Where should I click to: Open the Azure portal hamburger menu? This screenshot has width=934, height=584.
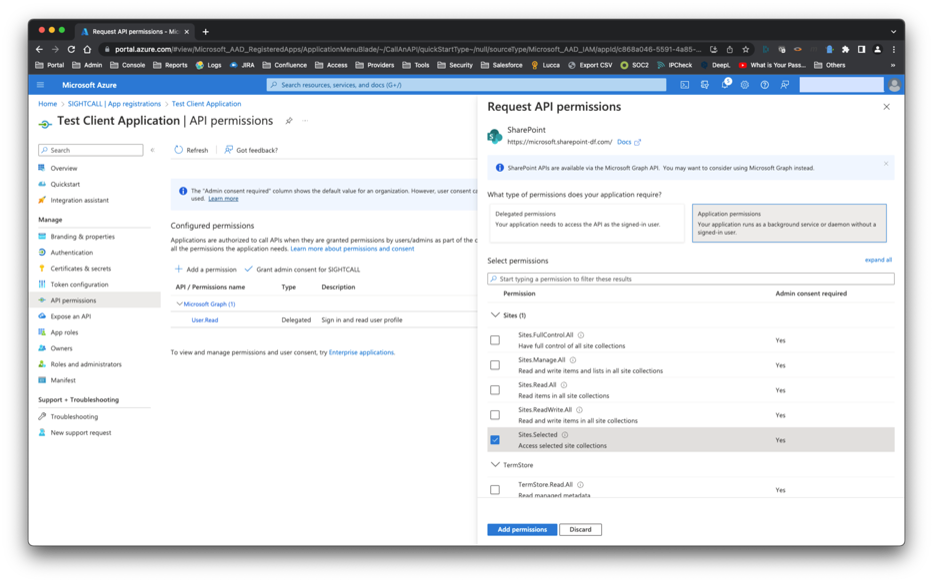pyautogui.click(x=41, y=85)
